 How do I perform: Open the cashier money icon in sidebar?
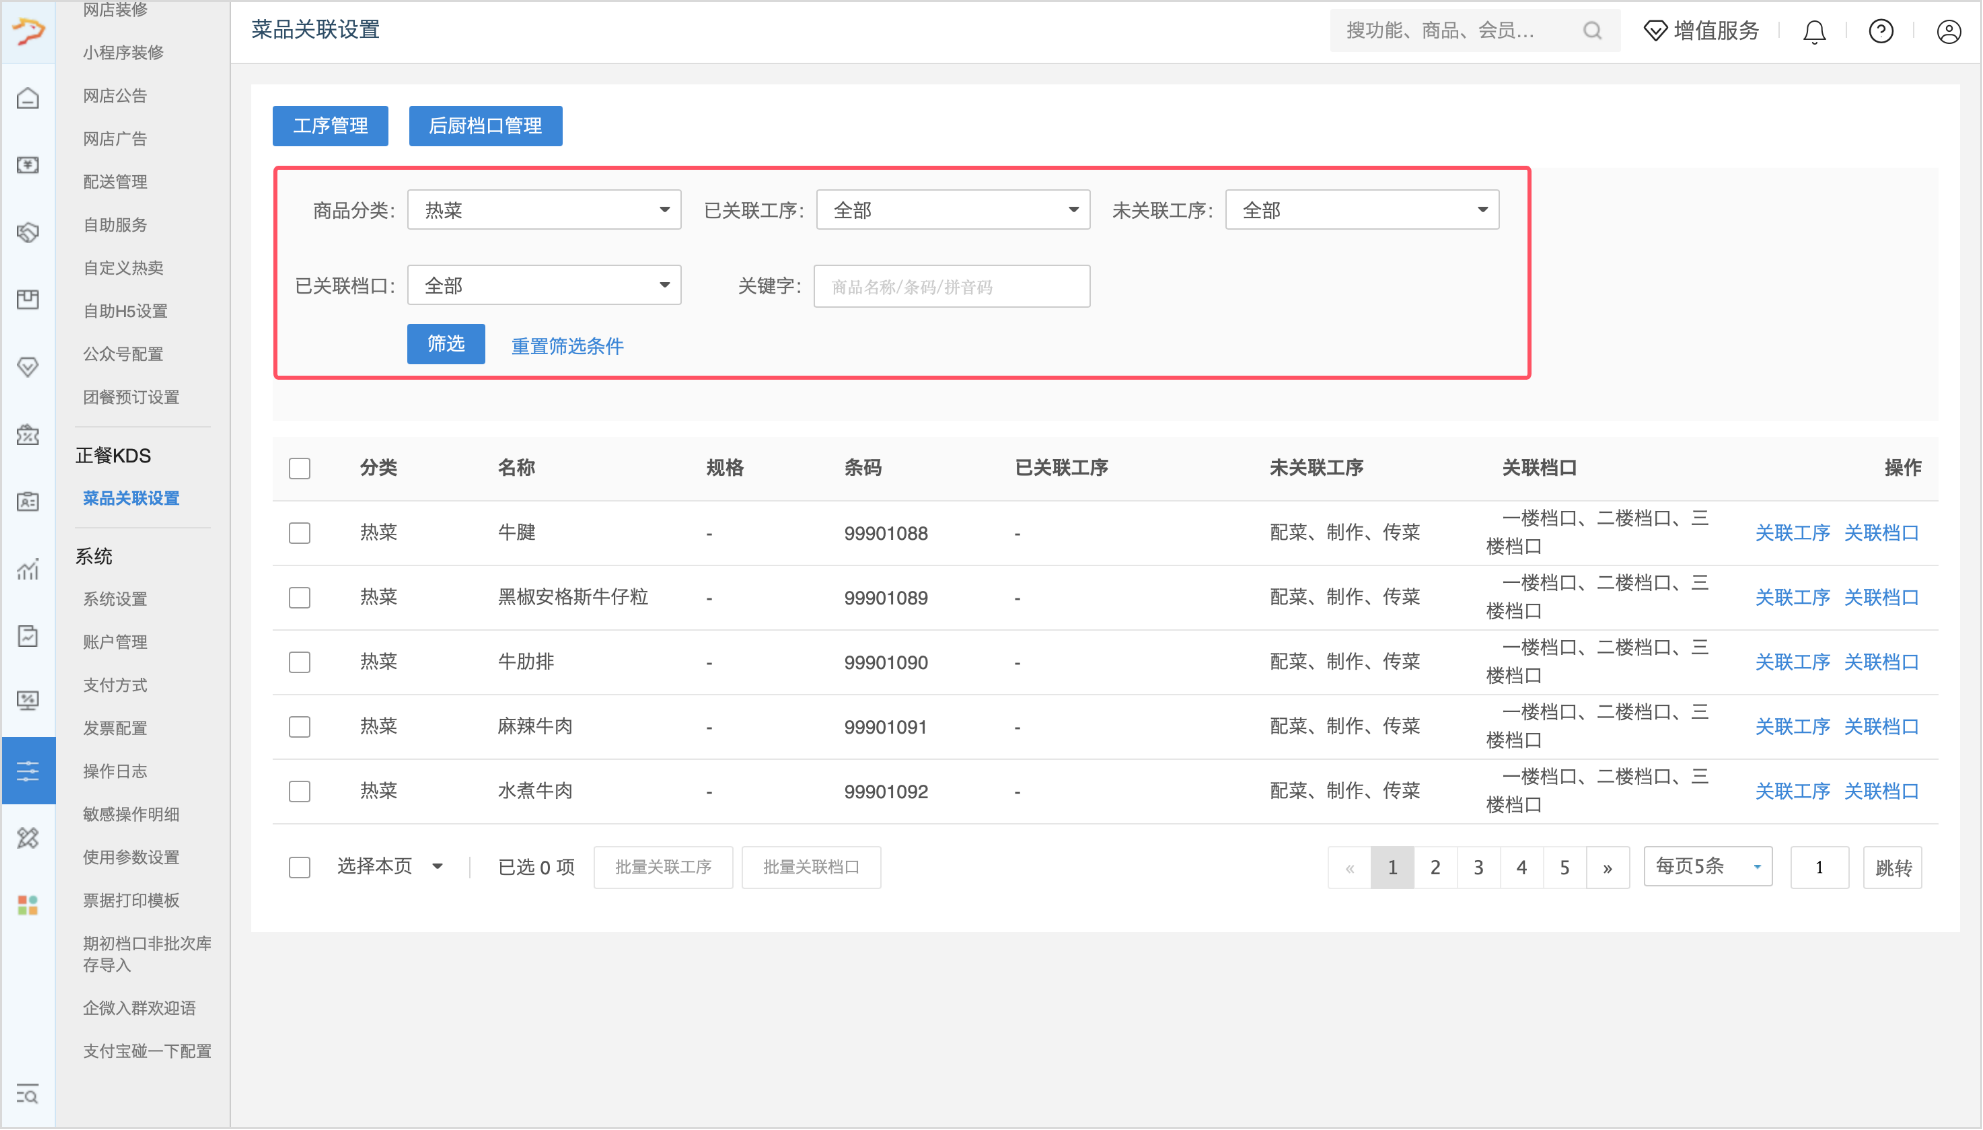(x=28, y=165)
